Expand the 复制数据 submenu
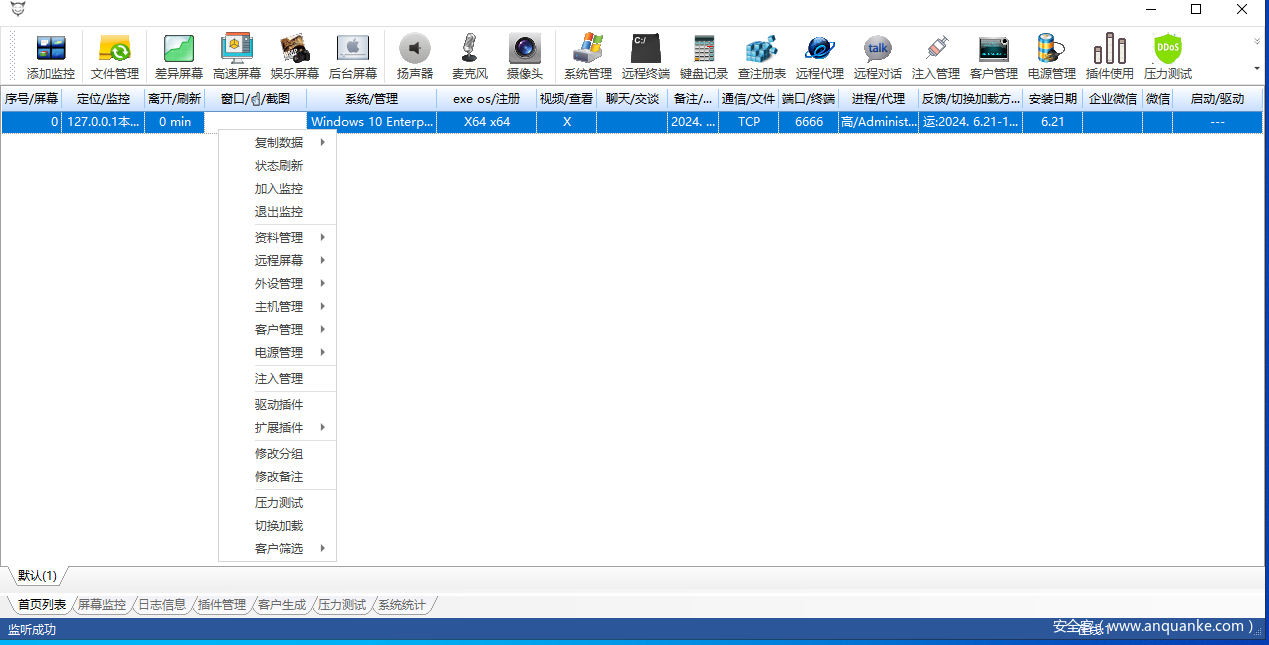This screenshot has width=1269, height=645. (278, 143)
